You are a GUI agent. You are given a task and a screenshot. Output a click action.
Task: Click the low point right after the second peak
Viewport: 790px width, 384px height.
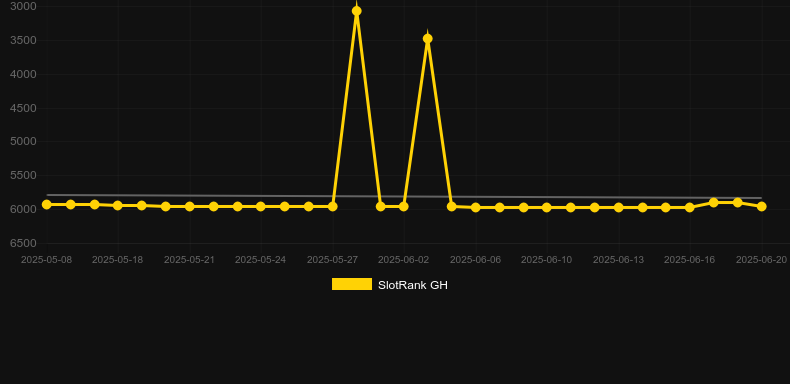tap(451, 207)
